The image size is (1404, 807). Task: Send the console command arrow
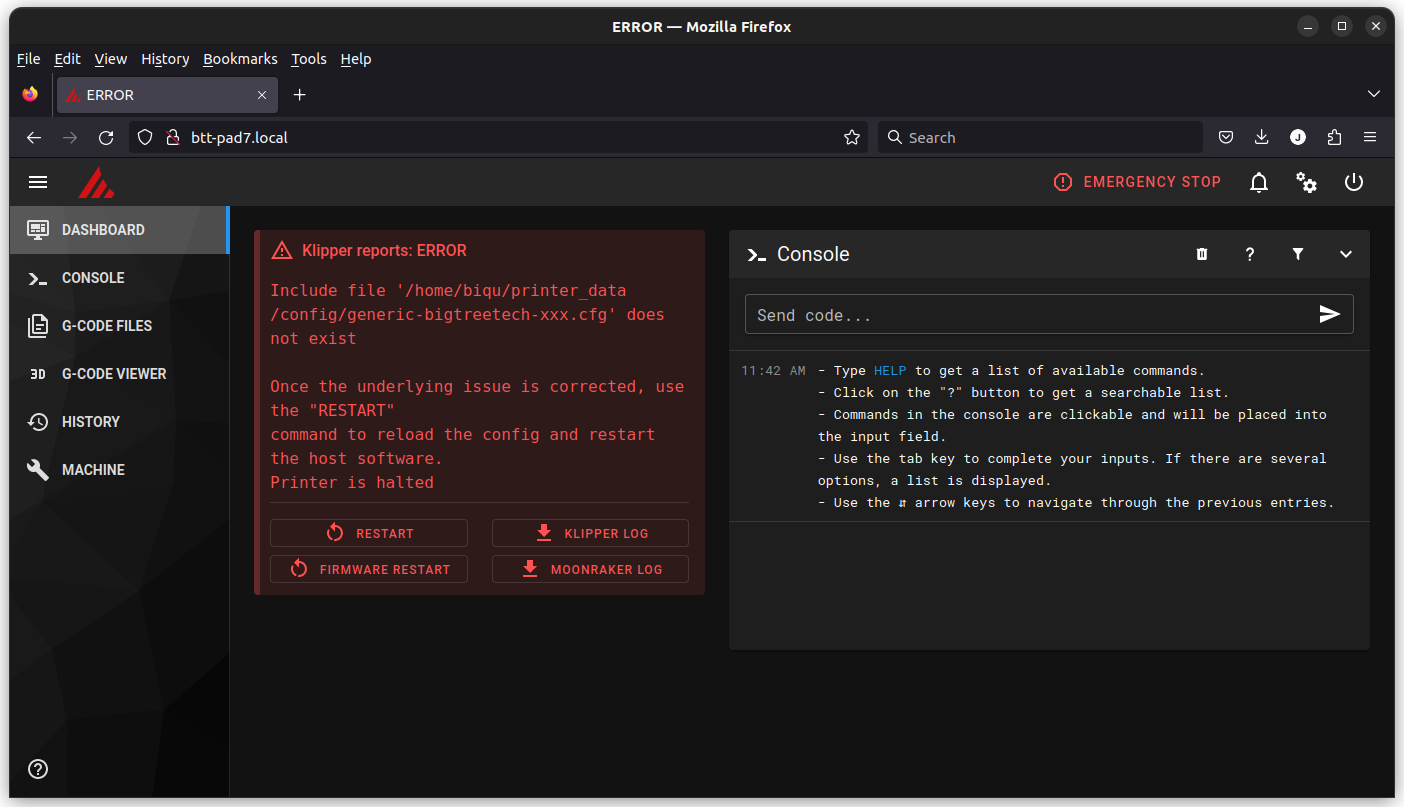pyautogui.click(x=1329, y=314)
